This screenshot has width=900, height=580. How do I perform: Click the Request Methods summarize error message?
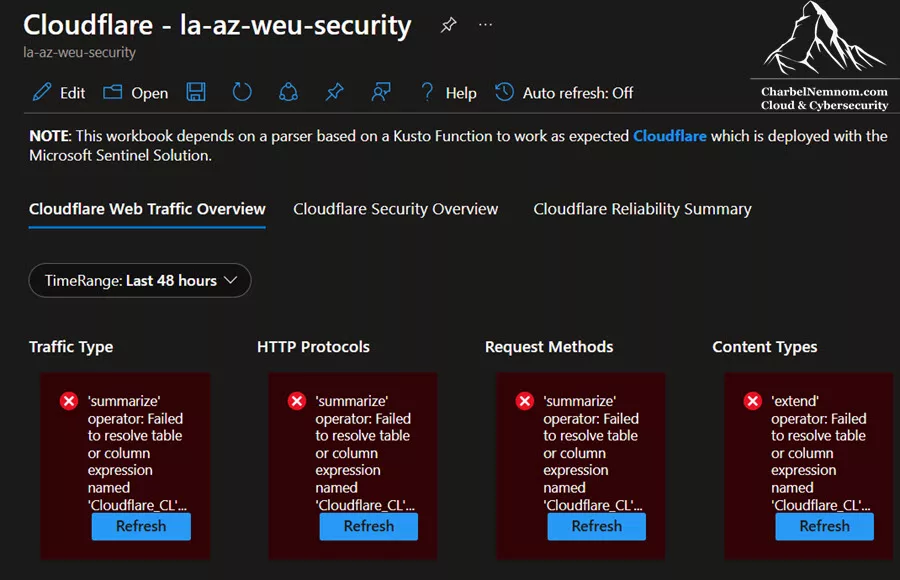(x=592, y=453)
